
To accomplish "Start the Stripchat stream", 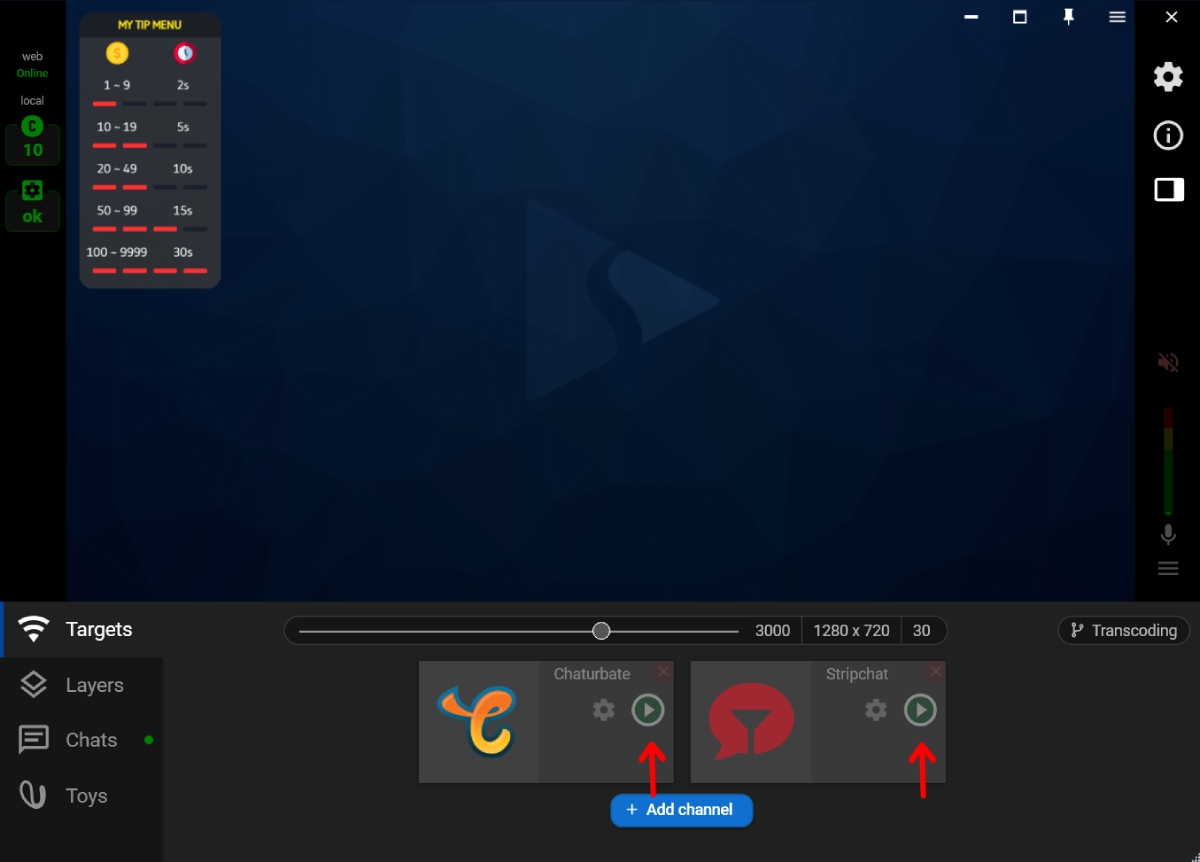I will click(x=920, y=710).
